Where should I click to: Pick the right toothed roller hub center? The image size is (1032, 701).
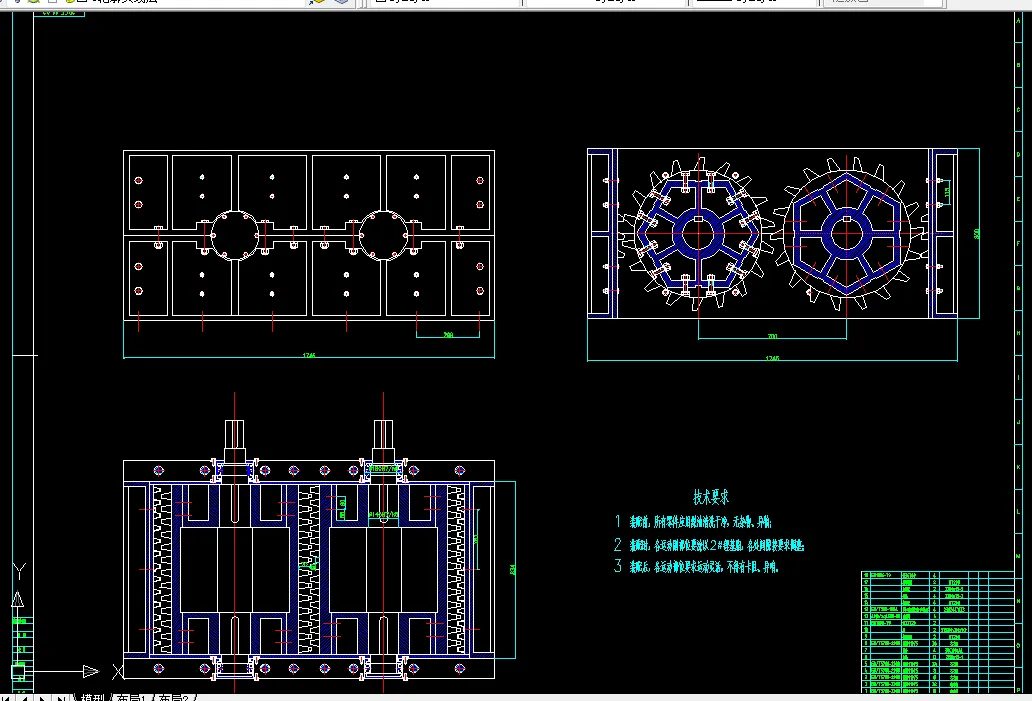click(x=847, y=234)
